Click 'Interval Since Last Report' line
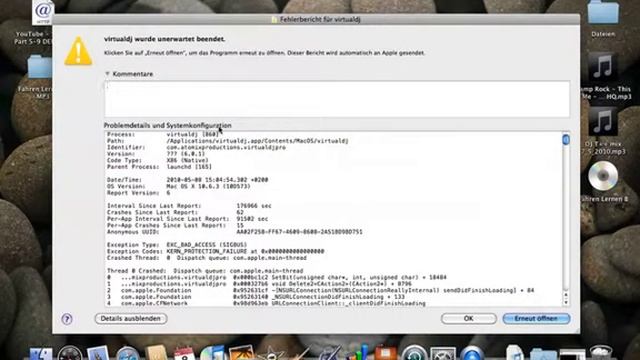Image resolution: width=640 pixels, height=360 pixels. 189,206
